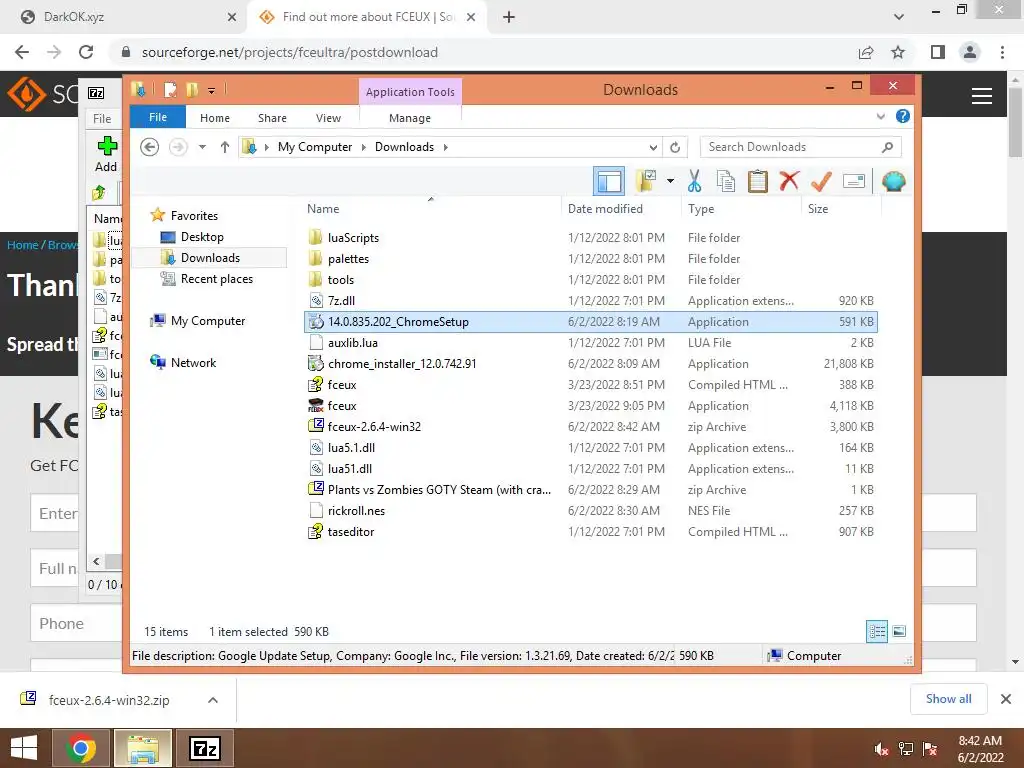
Task: Select chrome_installer_12.0.742.91 file
Action: (590, 364)
